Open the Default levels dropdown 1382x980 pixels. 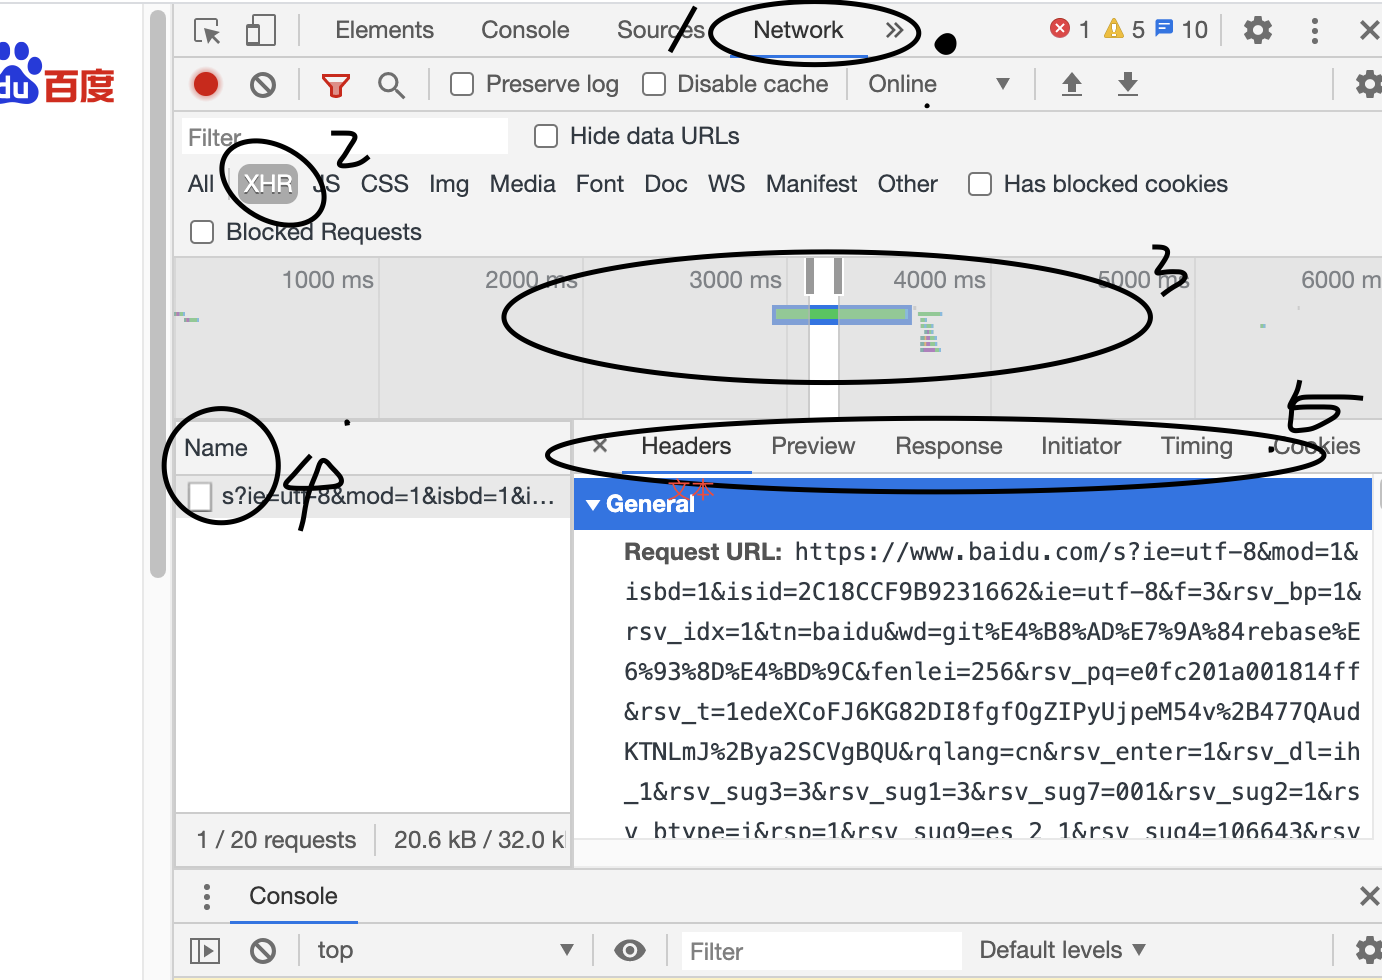1061,950
